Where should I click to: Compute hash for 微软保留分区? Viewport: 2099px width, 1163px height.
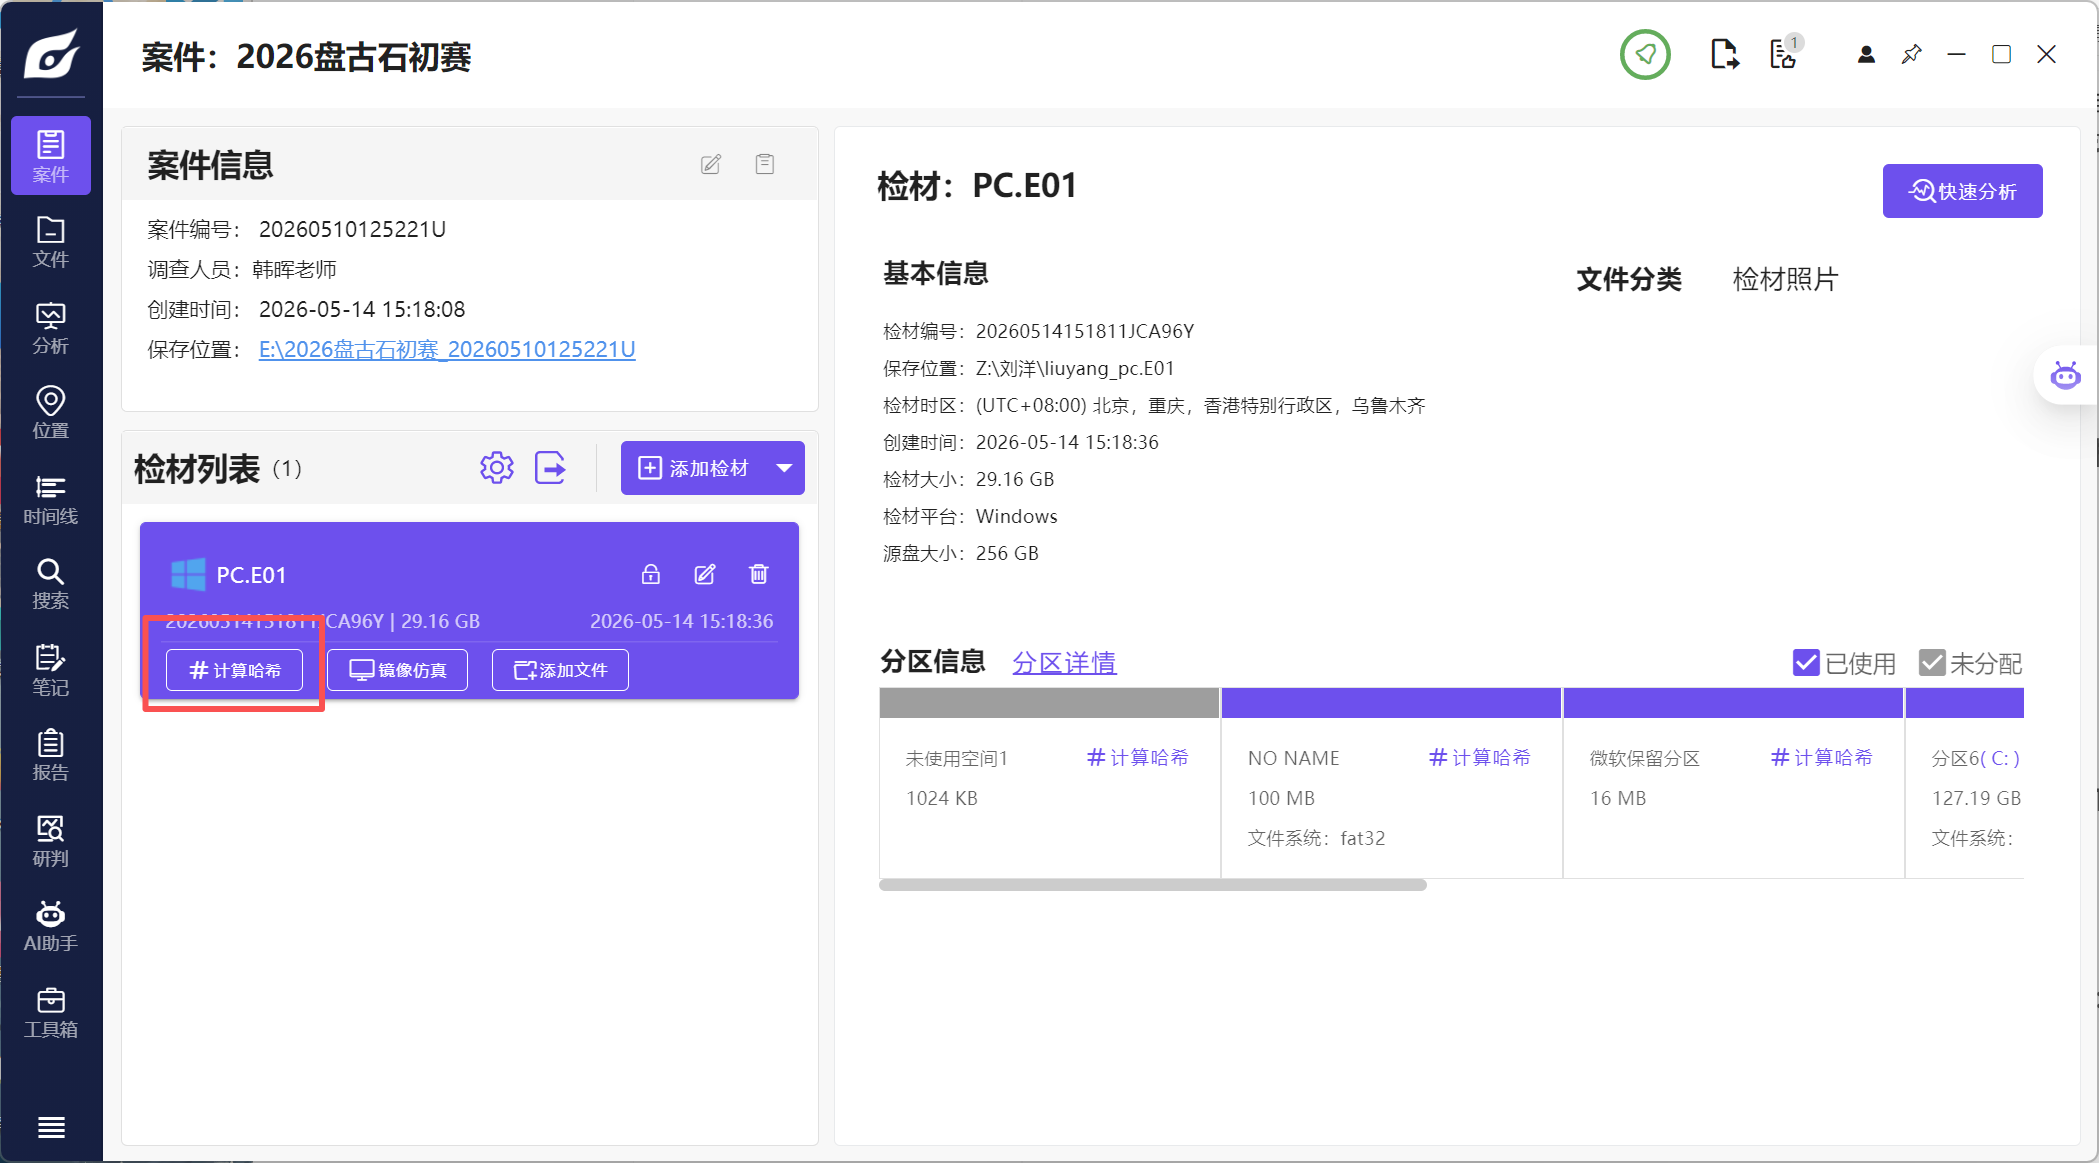(x=1822, y=758)
